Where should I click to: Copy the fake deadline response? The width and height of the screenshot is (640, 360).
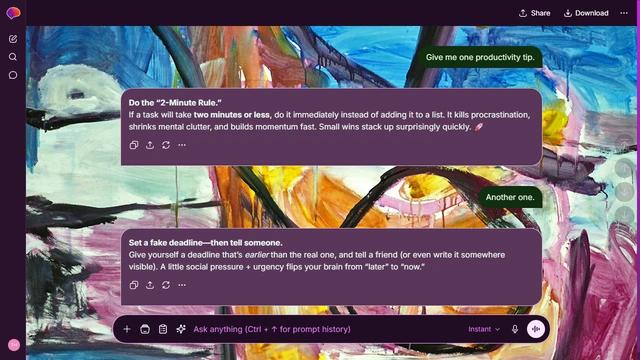click(x=133, y=285)
